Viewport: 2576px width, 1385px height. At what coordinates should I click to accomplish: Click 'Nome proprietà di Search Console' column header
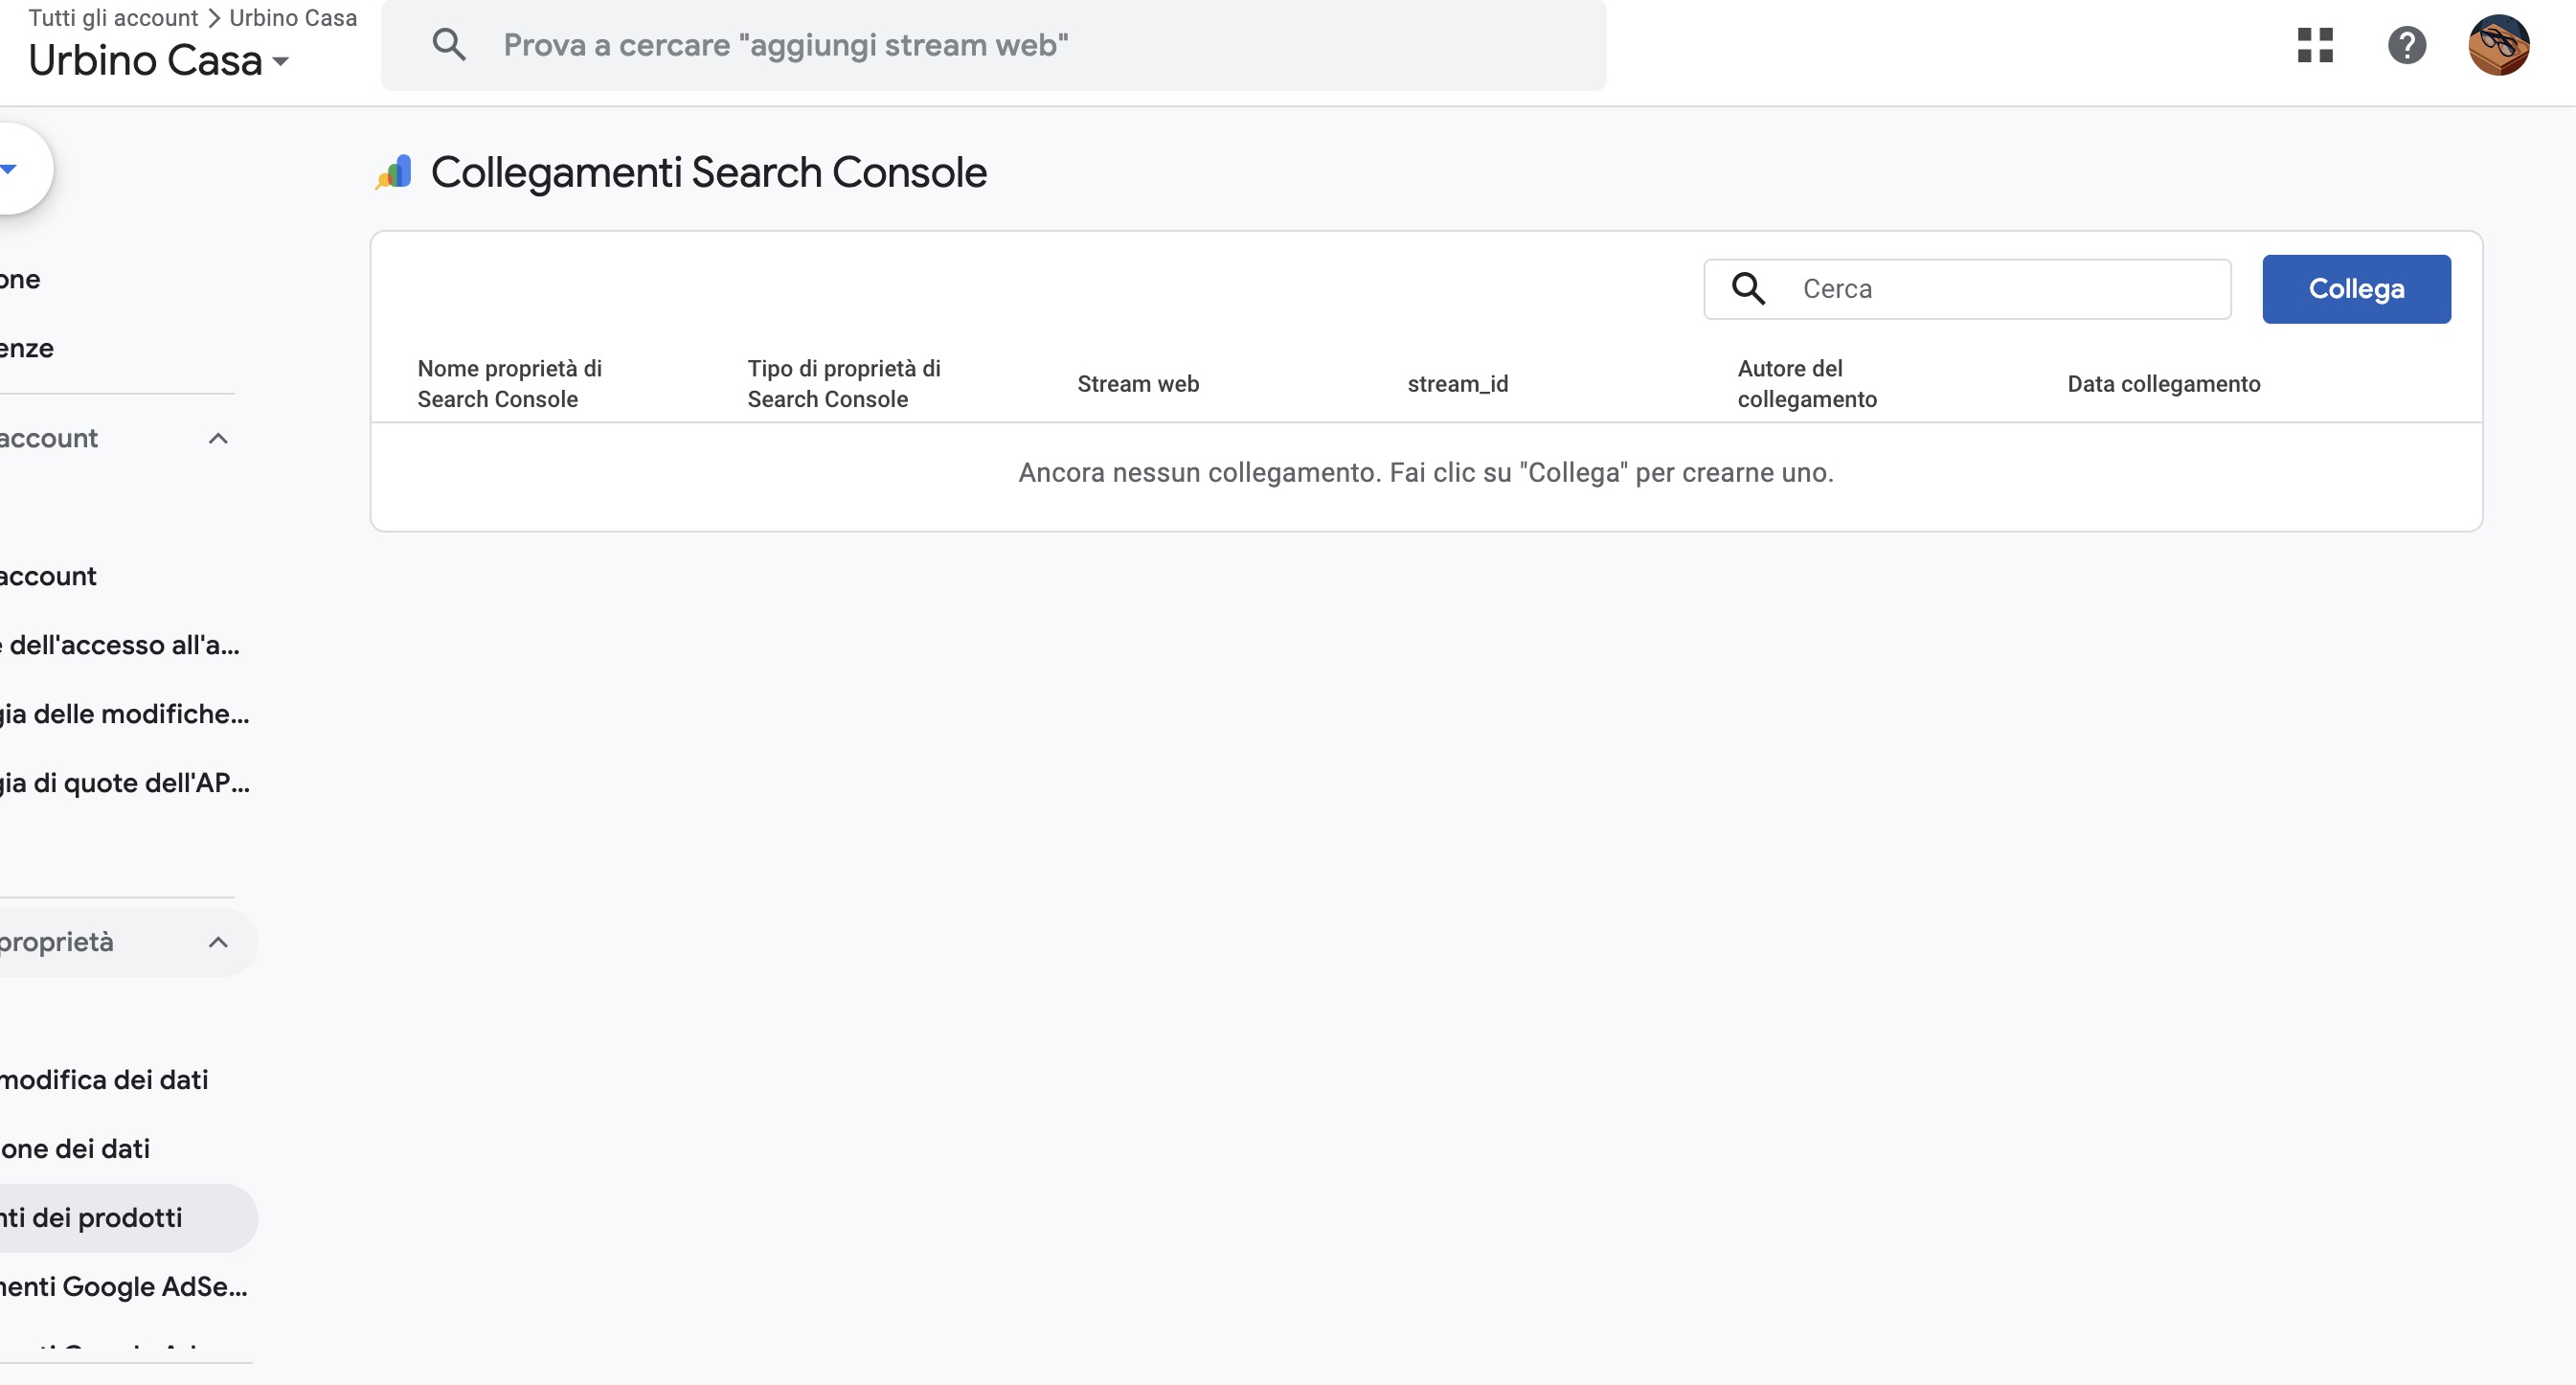[x=509, y=384]
